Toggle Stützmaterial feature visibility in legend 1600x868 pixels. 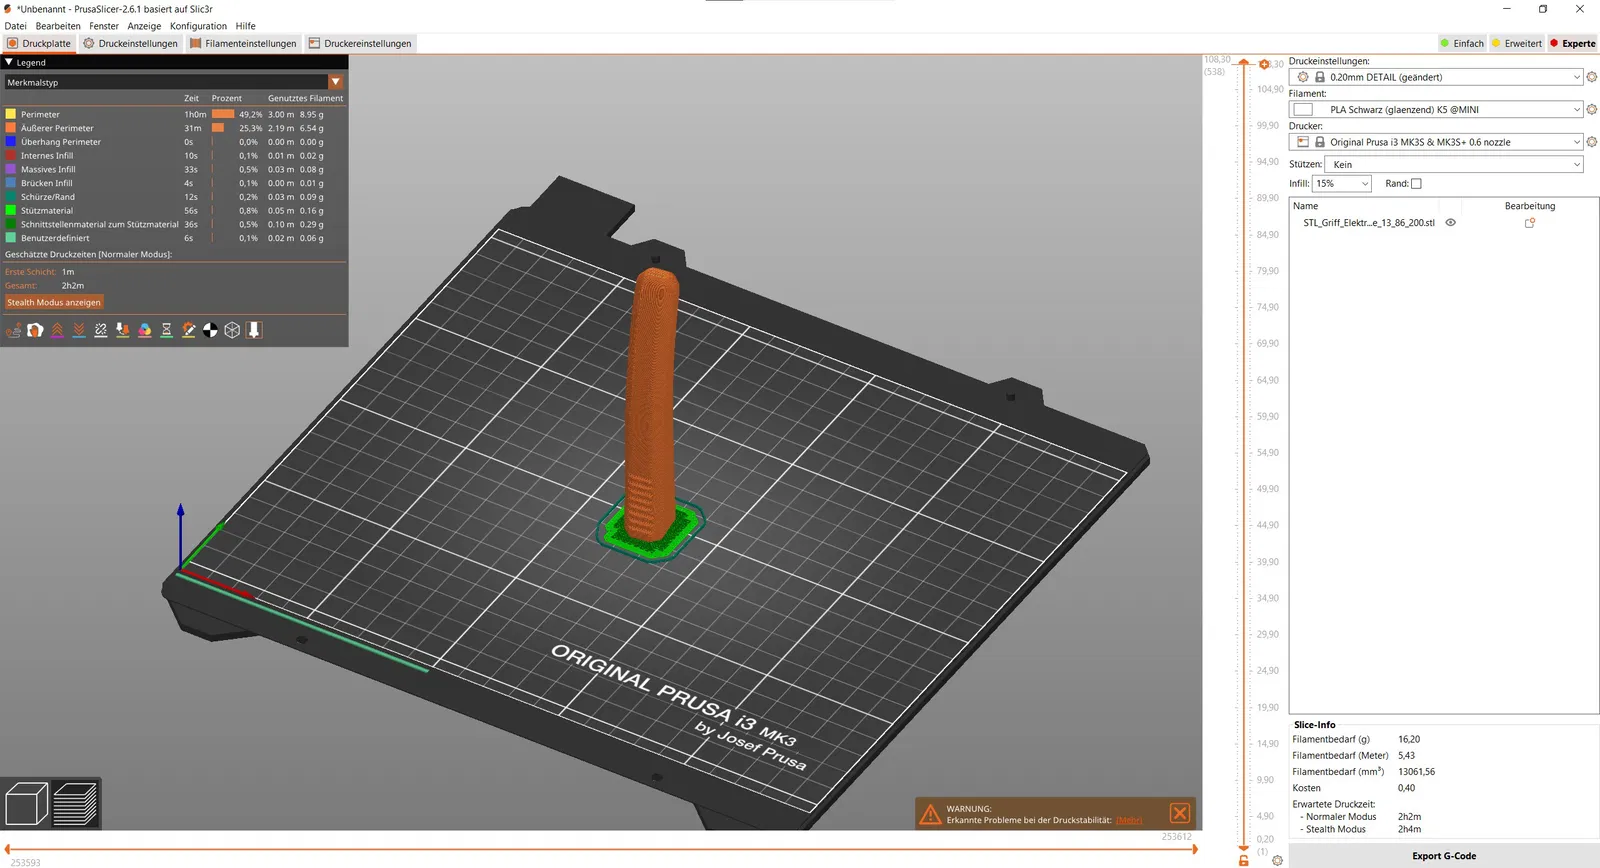click(x=174, y=211)
